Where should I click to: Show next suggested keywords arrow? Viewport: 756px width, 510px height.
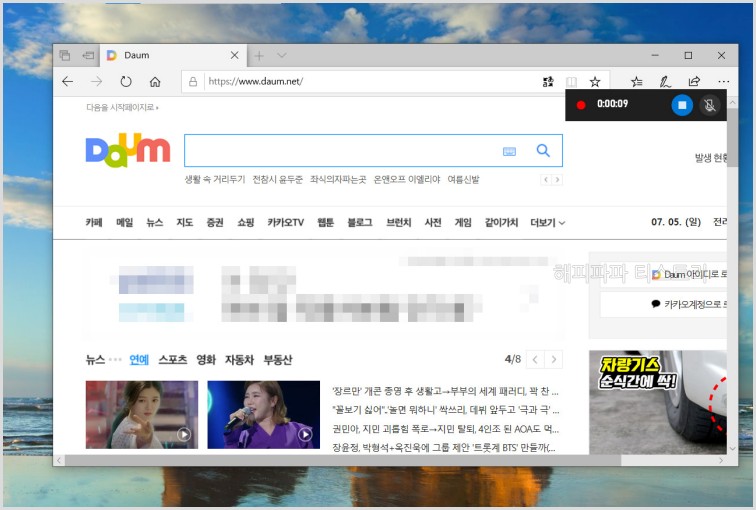[557, 179]
